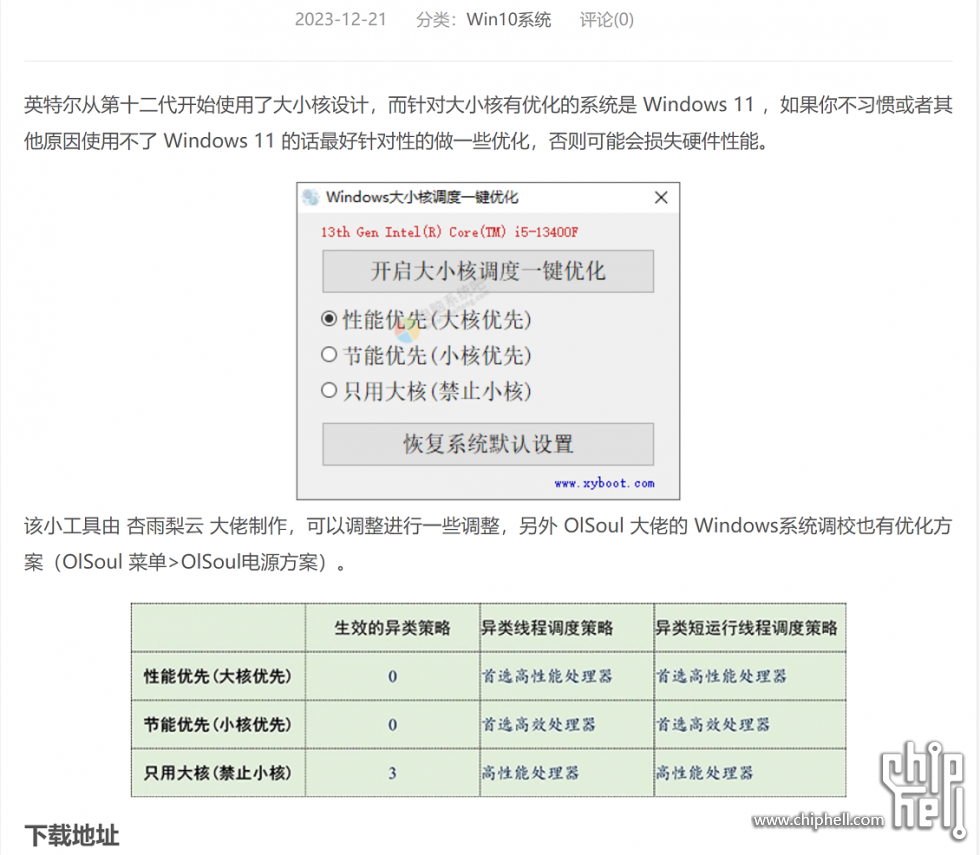Screen dimensions: 980x855
Task: Click the 恢复系统默认设置 button
Action: tap(488, 444)
